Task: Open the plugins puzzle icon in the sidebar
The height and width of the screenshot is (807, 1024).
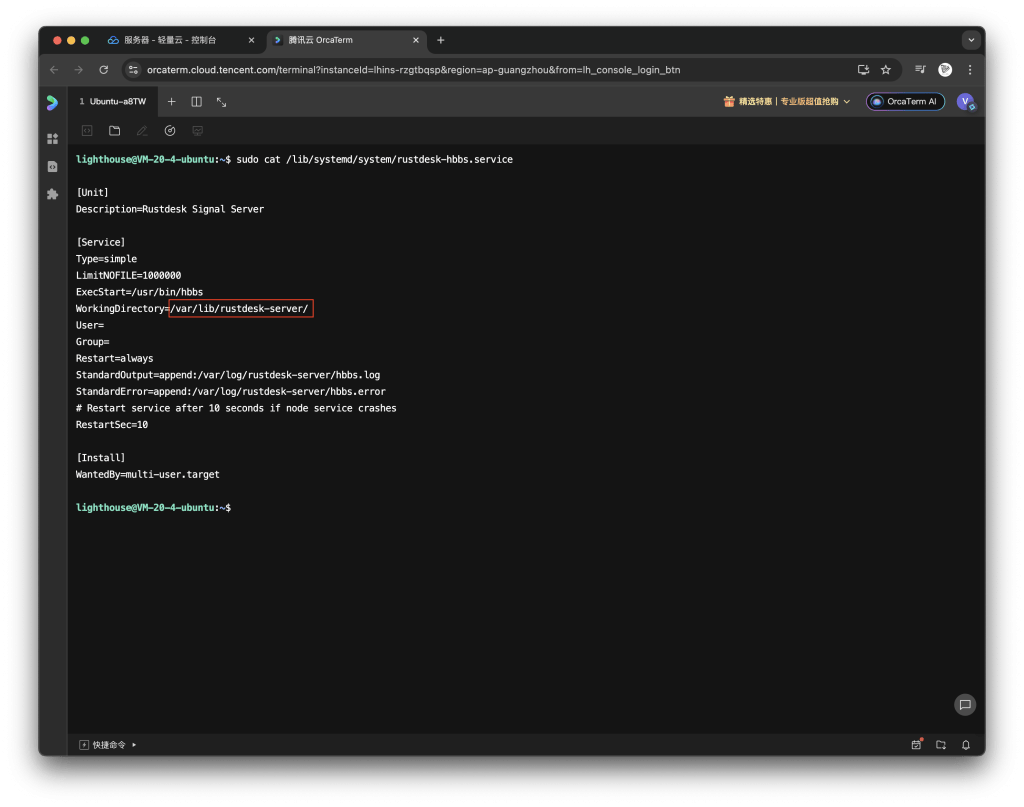Action: [53, 194]
